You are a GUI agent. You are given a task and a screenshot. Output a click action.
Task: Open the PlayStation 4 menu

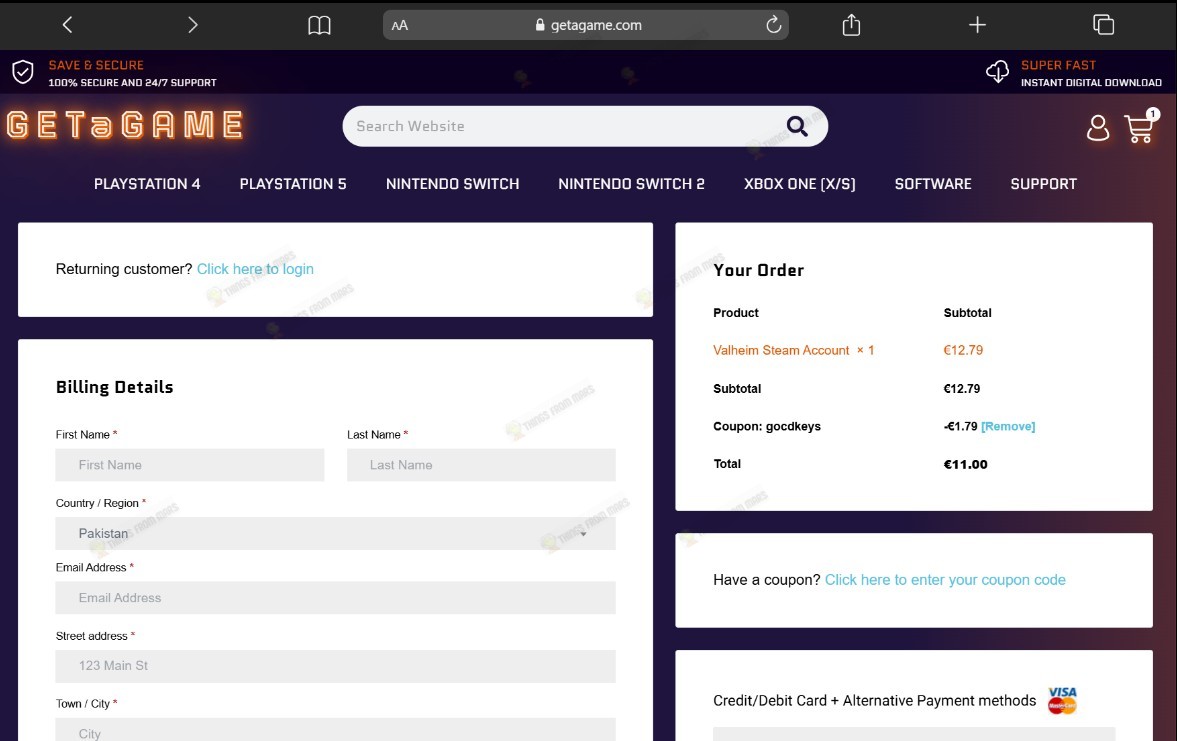(147, 184)
